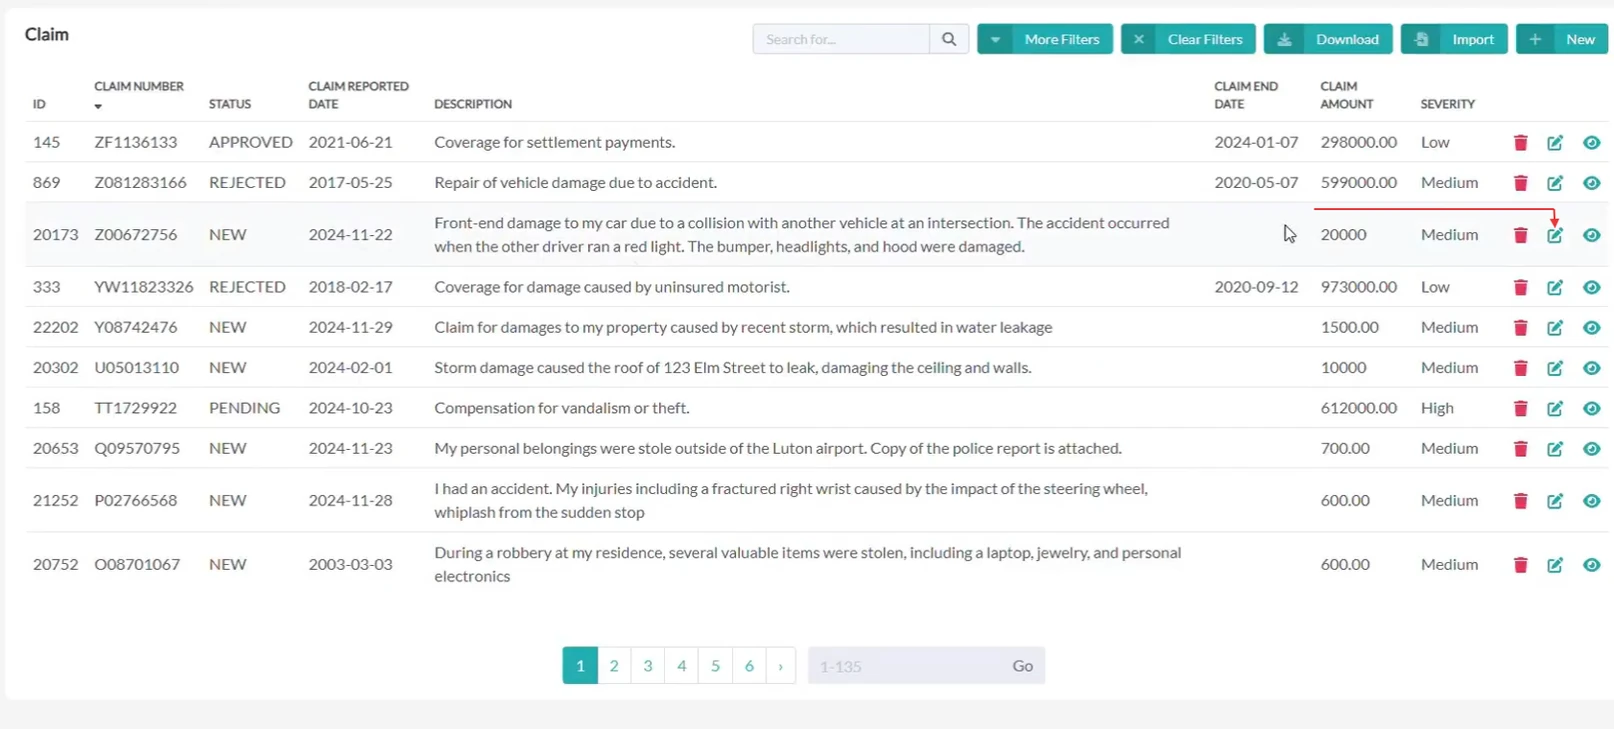The width and height of the screenshot is (1614, 729).
Task: Focus the Search for input field
Action: point(841,39)
